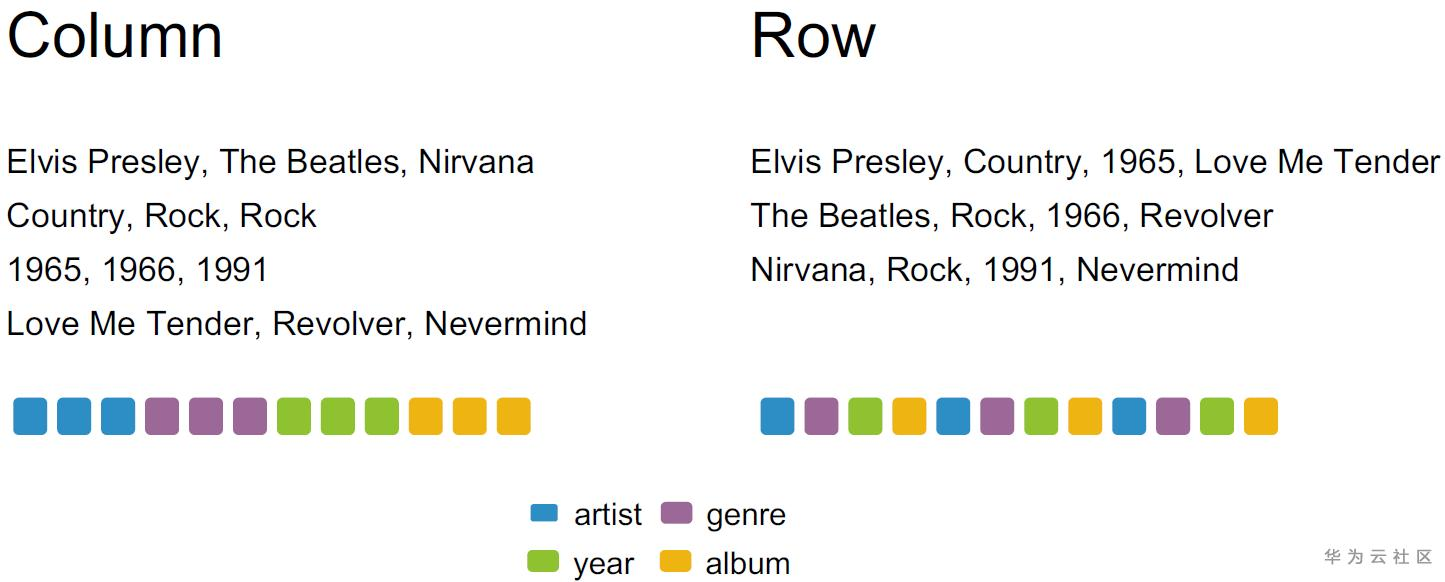This screenshot has height=582, width=1445.
Task: Click the "artist" legend label
Action: (608, 515)
